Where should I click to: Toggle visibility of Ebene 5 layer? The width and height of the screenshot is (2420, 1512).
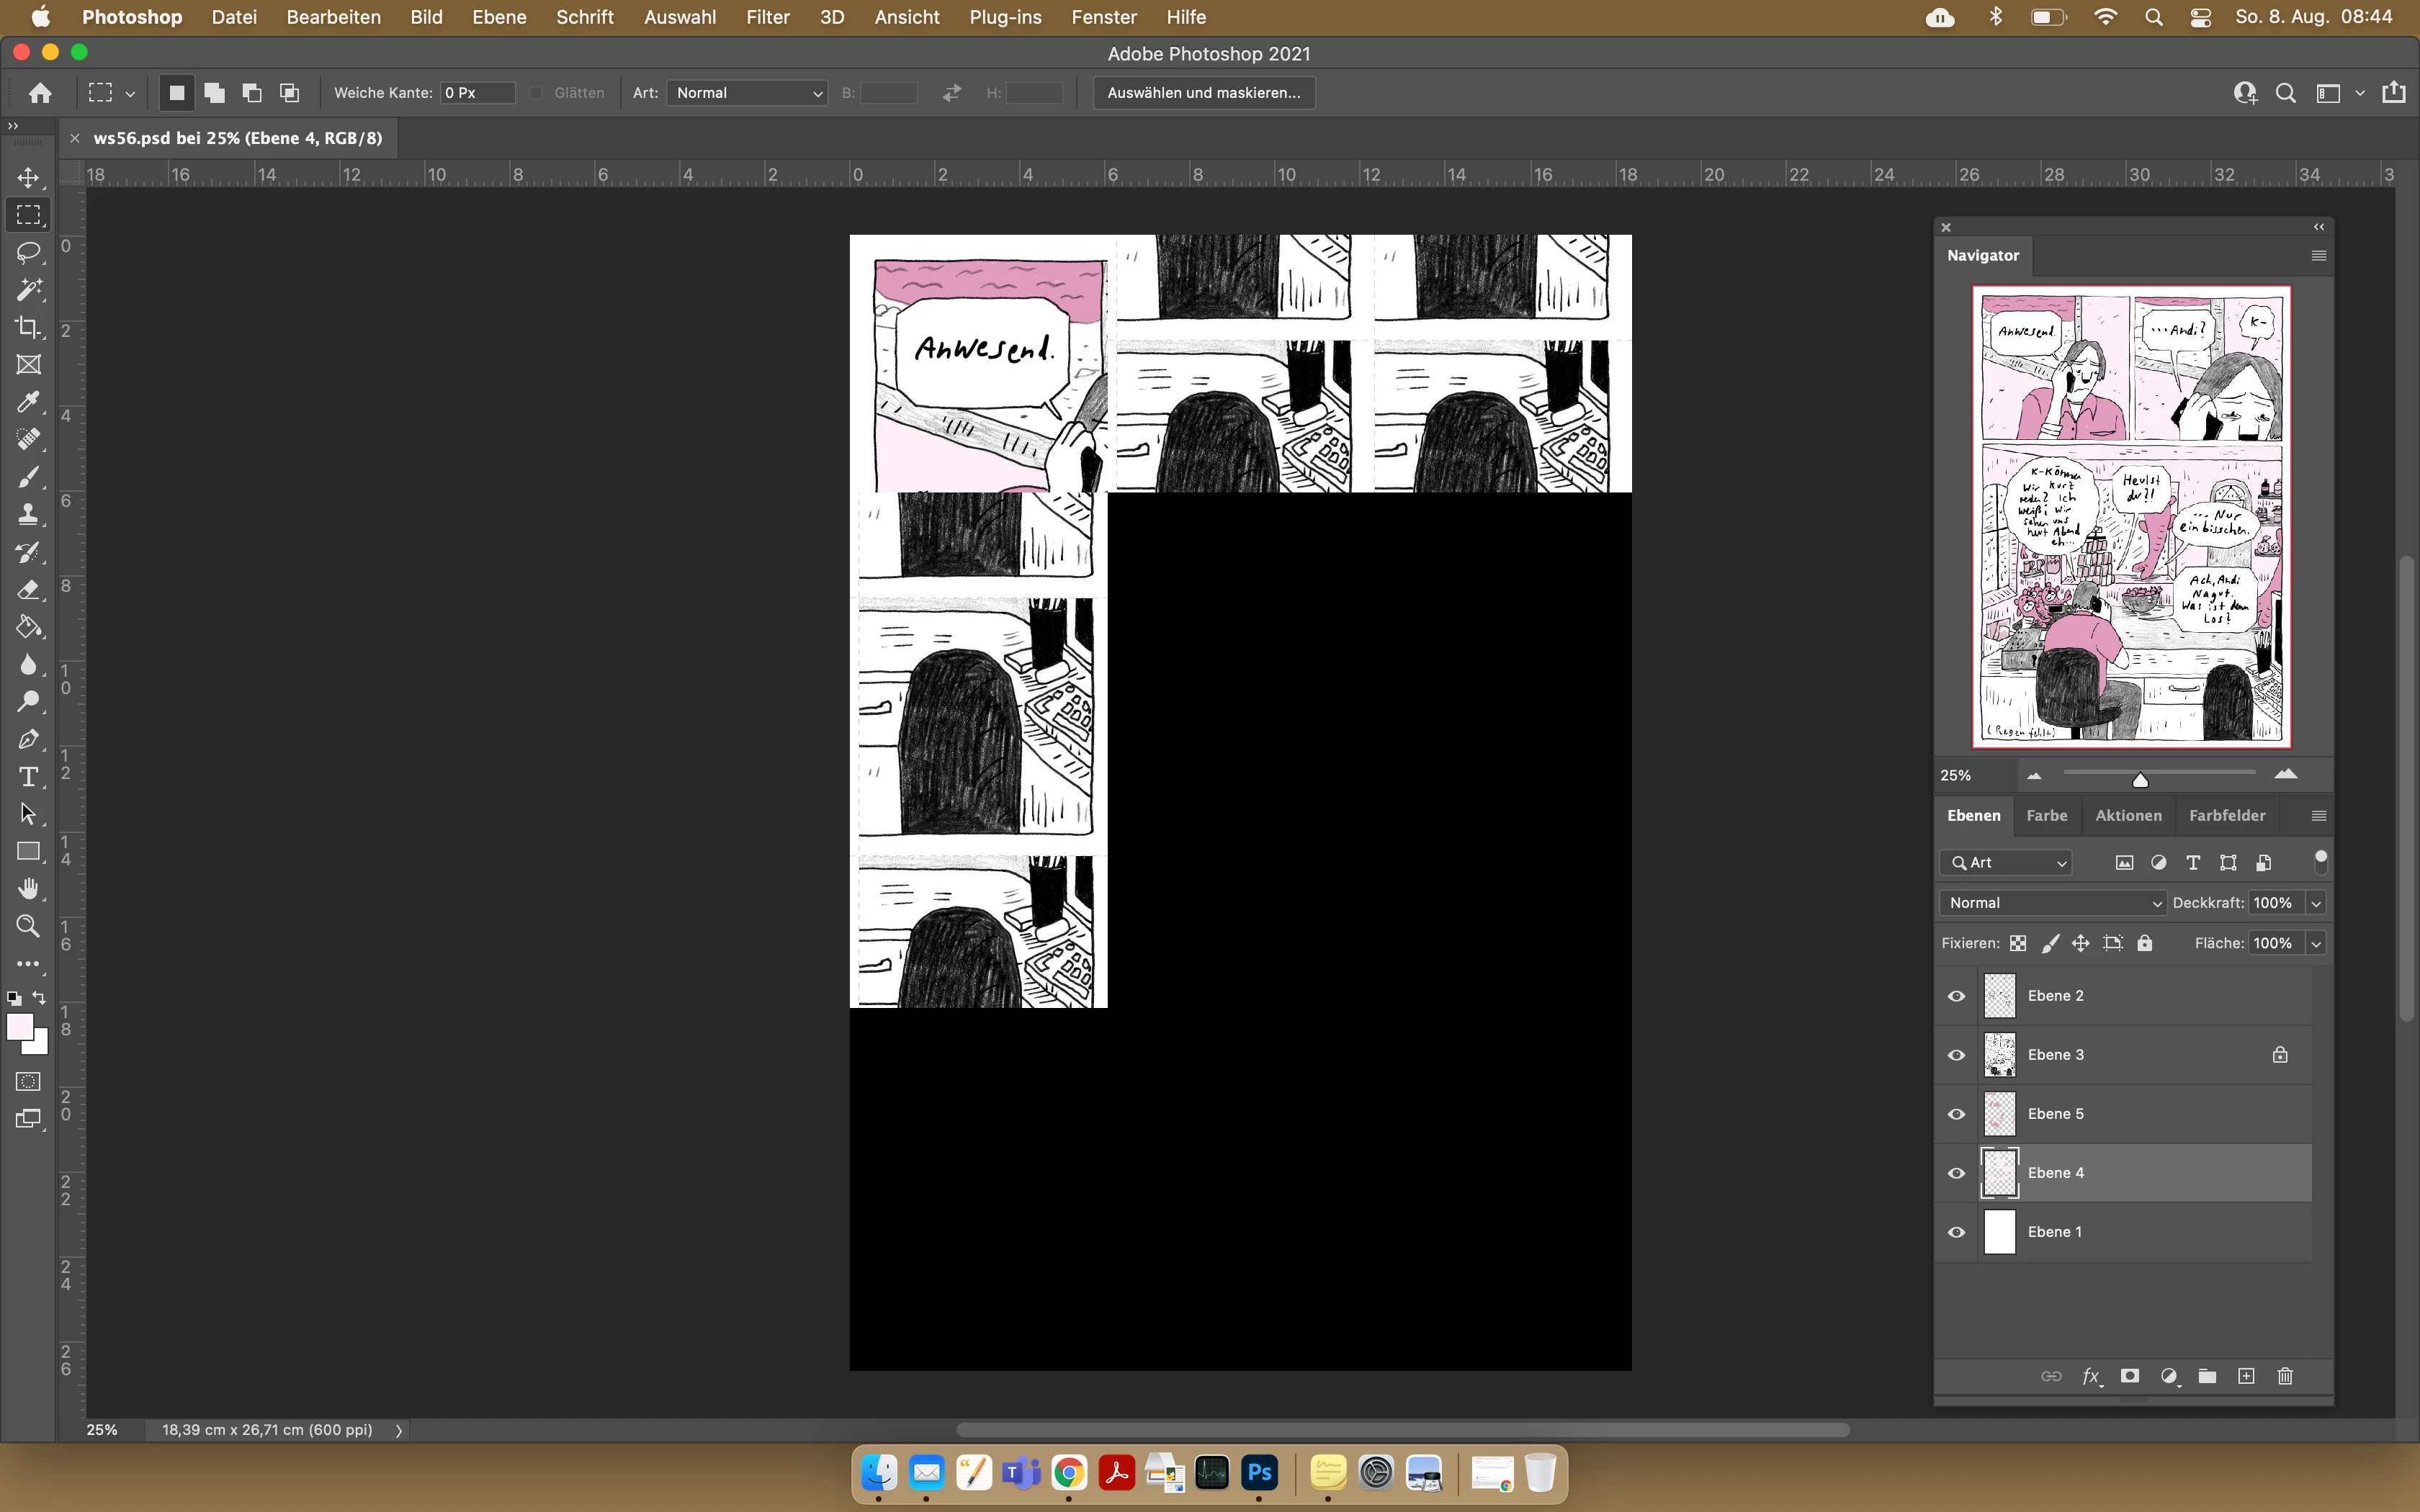1957,1114
